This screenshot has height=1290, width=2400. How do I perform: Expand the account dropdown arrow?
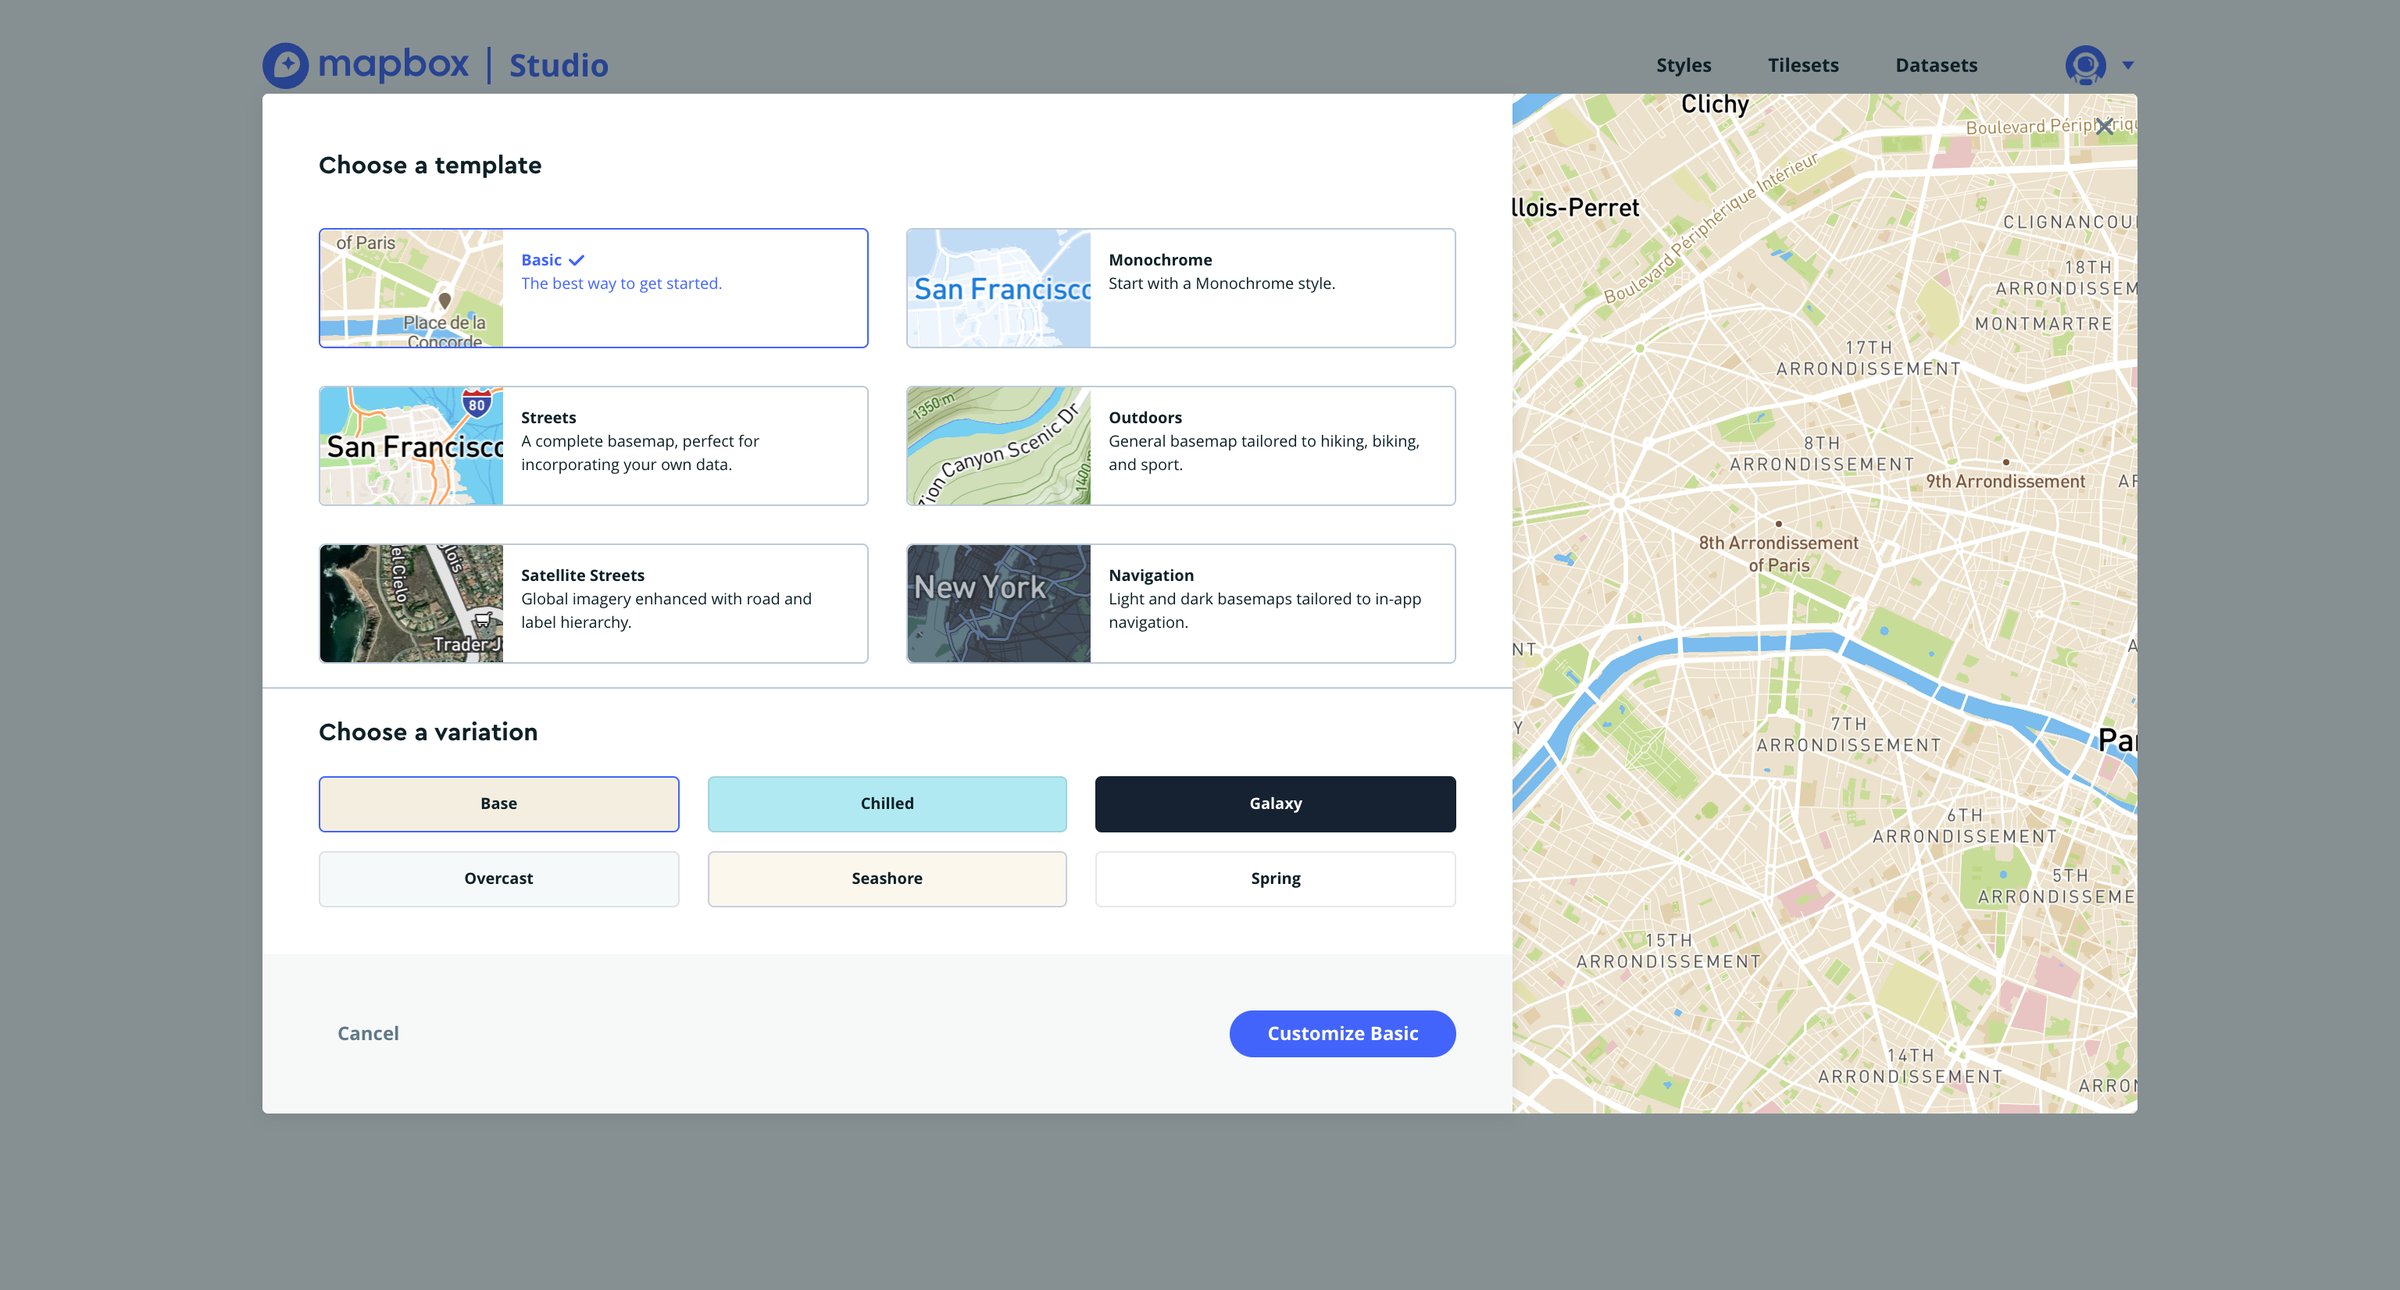[2128, 65]
